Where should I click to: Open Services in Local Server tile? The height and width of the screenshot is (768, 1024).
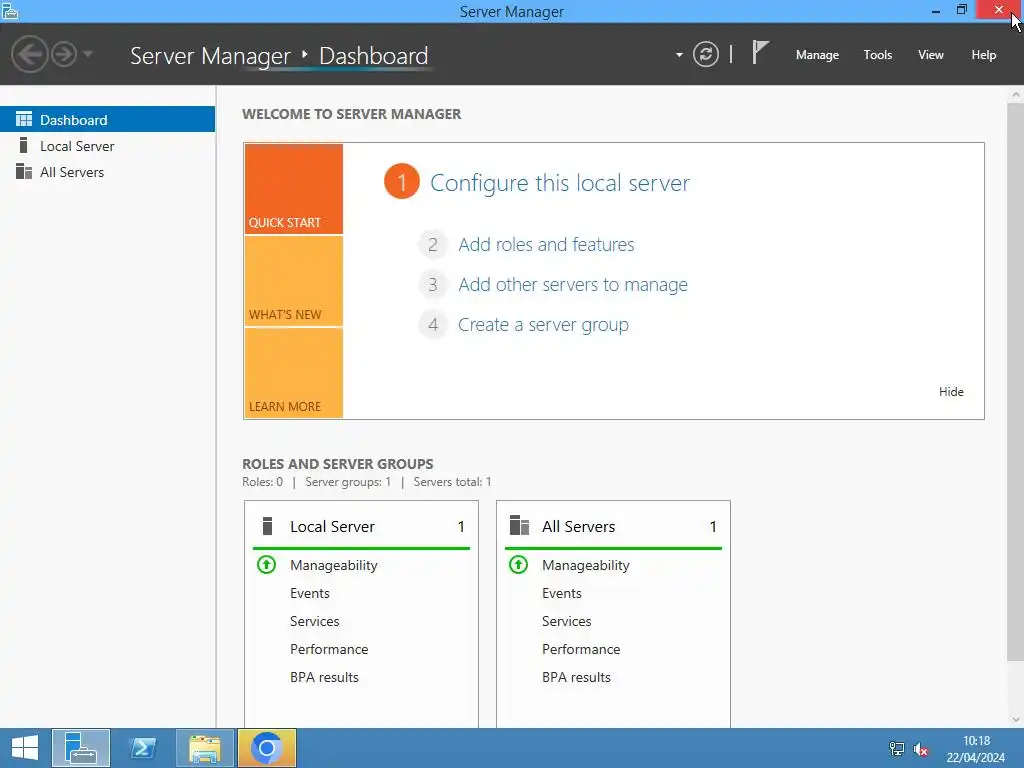click(315, 621)
